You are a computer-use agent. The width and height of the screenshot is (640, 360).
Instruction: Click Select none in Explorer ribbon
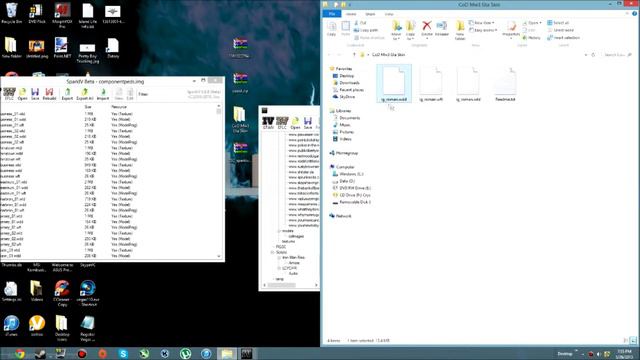[560, 30]
